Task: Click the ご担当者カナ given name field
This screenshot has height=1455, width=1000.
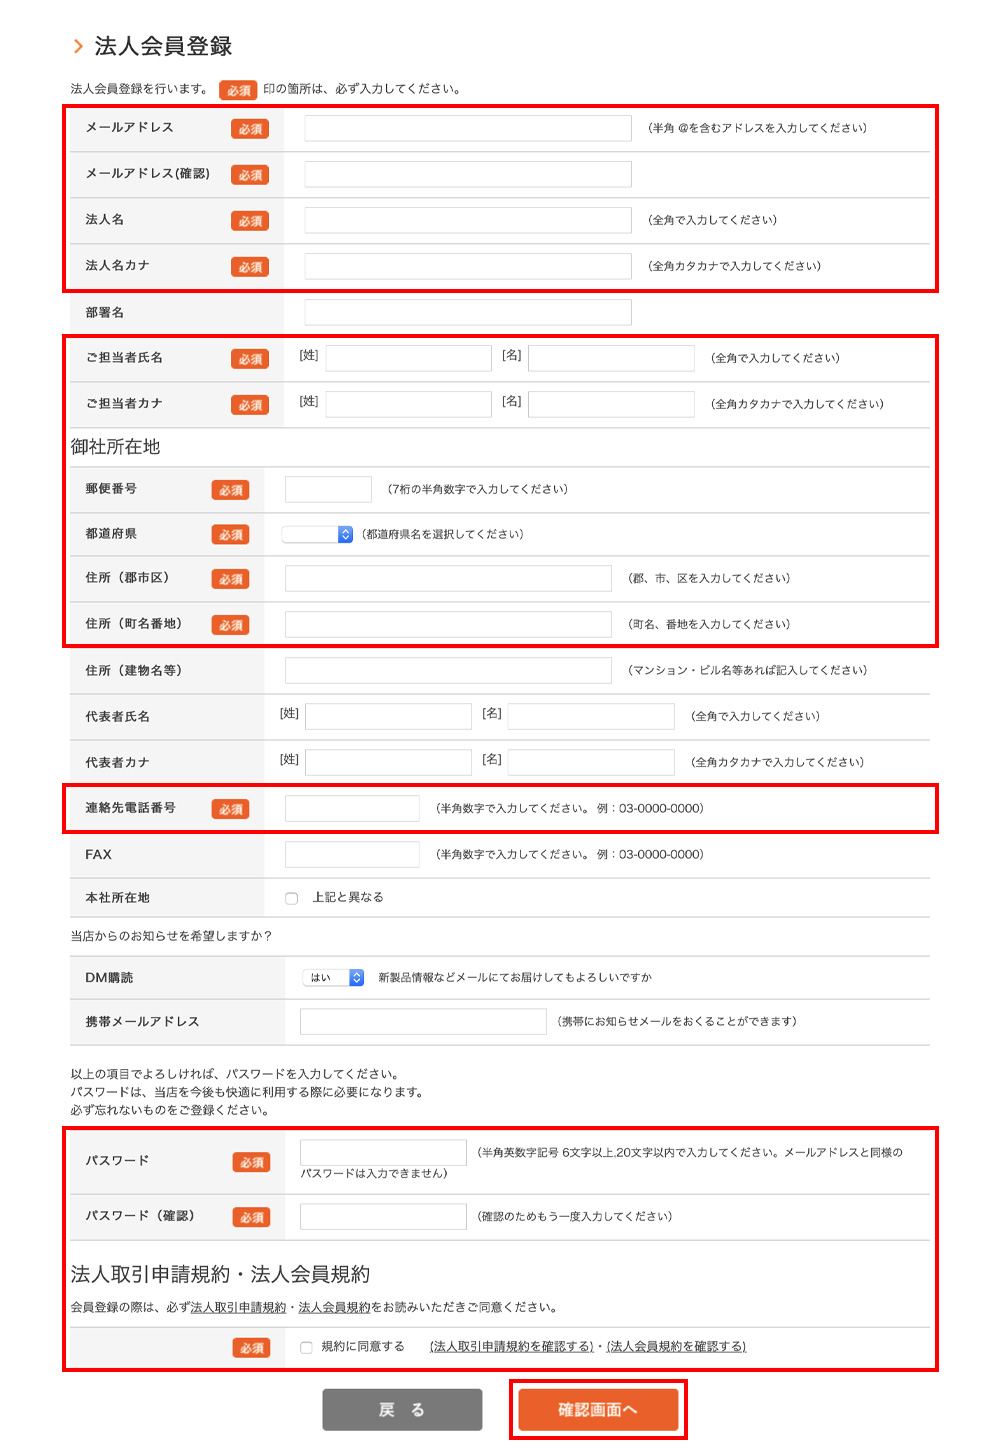Action: pyautogui.click(x=611, y=404)
